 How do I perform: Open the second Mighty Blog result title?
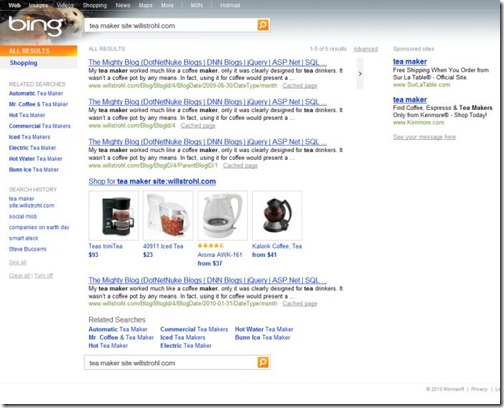tap(207, 102)
